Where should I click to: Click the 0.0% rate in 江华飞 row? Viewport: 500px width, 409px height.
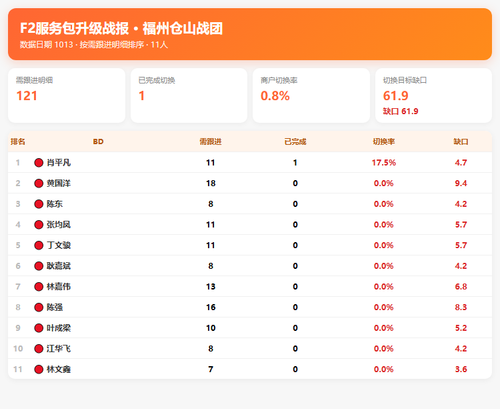pos(384,349)
